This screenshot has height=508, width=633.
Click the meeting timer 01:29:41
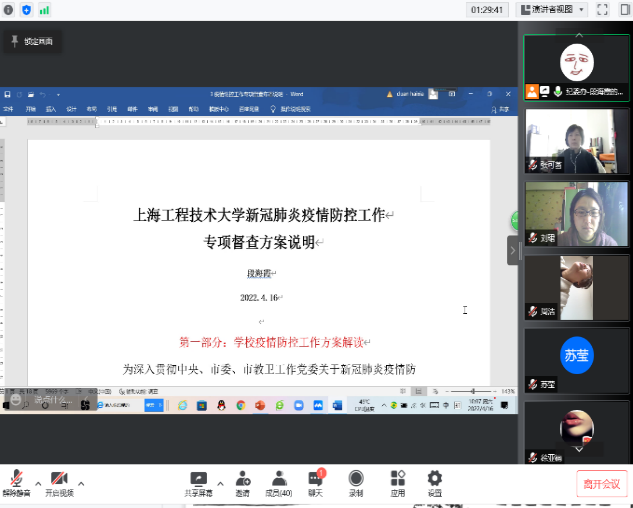[x=487, y=9]
